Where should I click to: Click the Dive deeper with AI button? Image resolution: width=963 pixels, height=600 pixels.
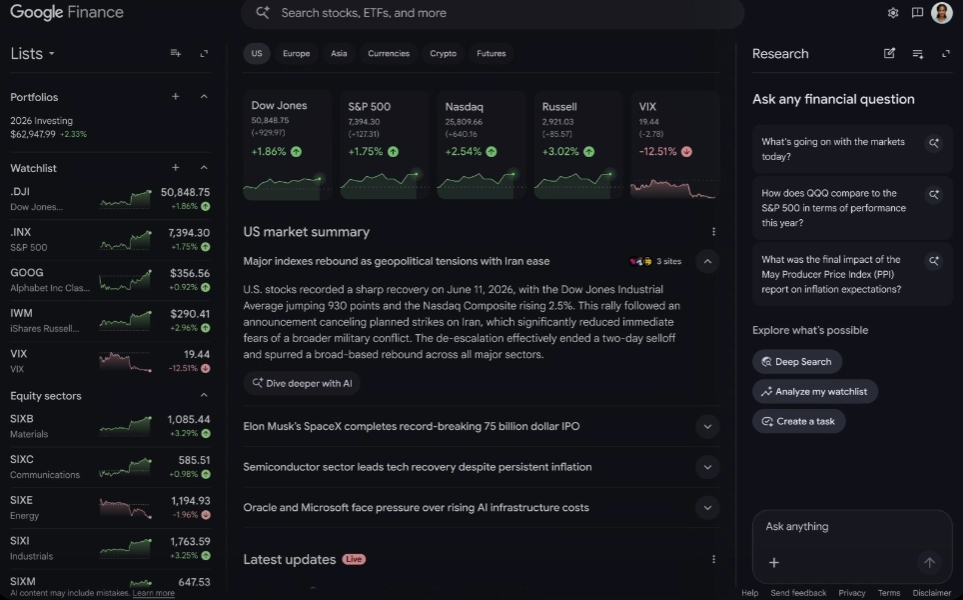(x=302, y=383)
